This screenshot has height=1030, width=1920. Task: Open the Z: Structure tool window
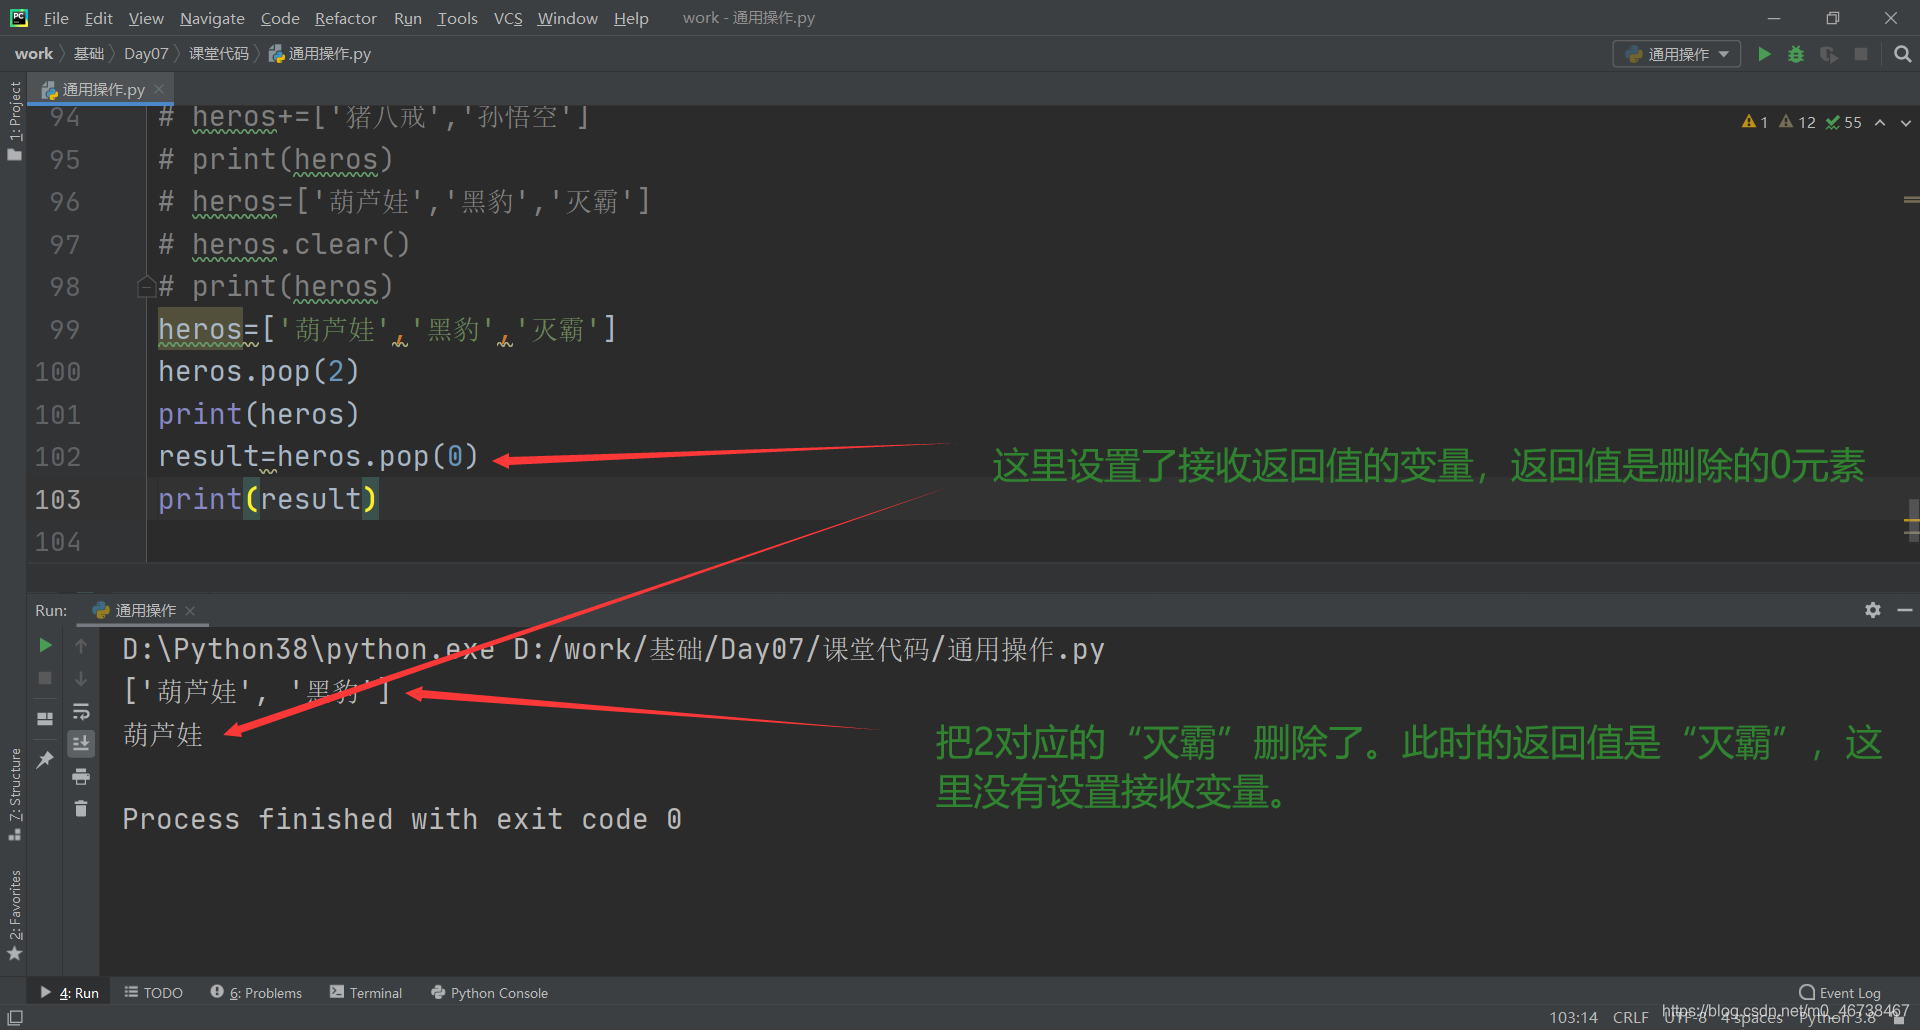coord(14,794)
